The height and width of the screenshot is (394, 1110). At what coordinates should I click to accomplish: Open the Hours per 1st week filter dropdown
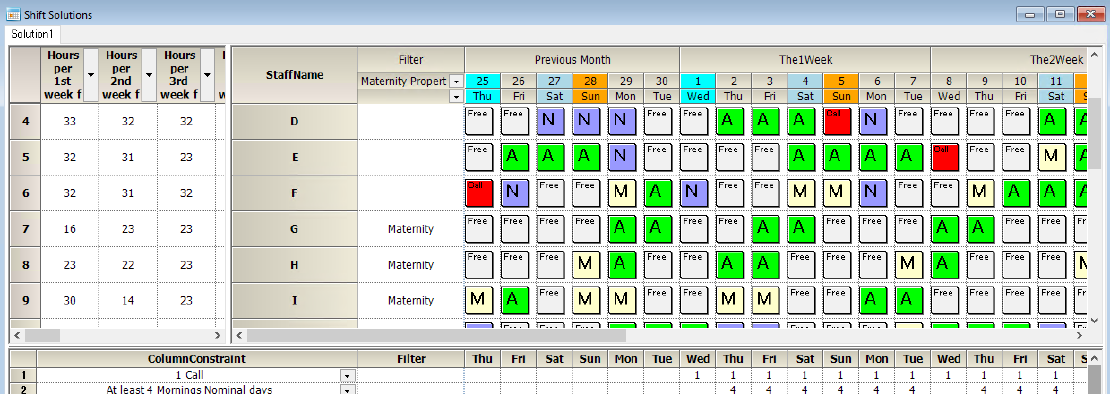[x=91, y=74]
